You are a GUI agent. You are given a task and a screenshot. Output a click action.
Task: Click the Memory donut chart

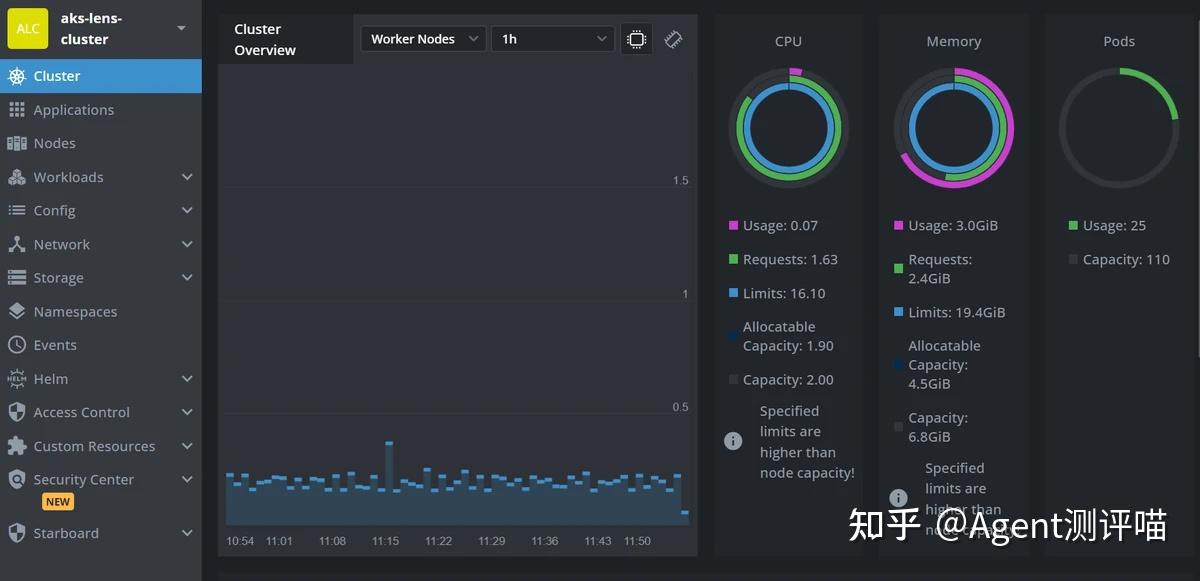953,128
